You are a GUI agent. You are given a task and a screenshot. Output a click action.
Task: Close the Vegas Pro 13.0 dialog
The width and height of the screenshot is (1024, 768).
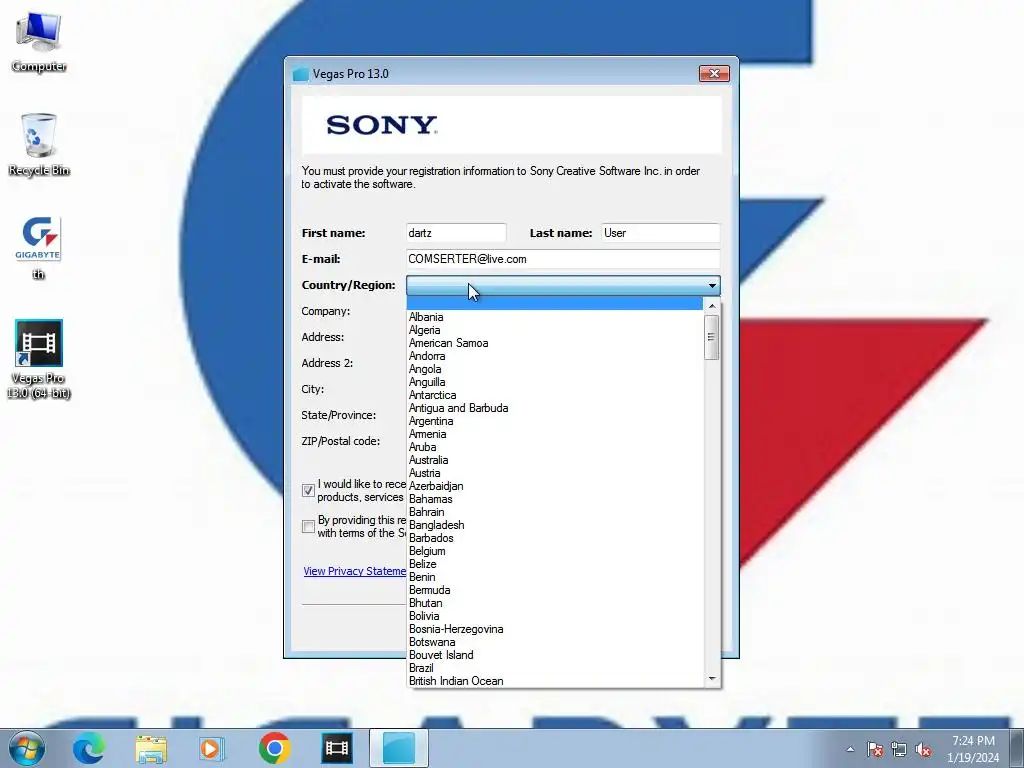[x=714, y=73]
